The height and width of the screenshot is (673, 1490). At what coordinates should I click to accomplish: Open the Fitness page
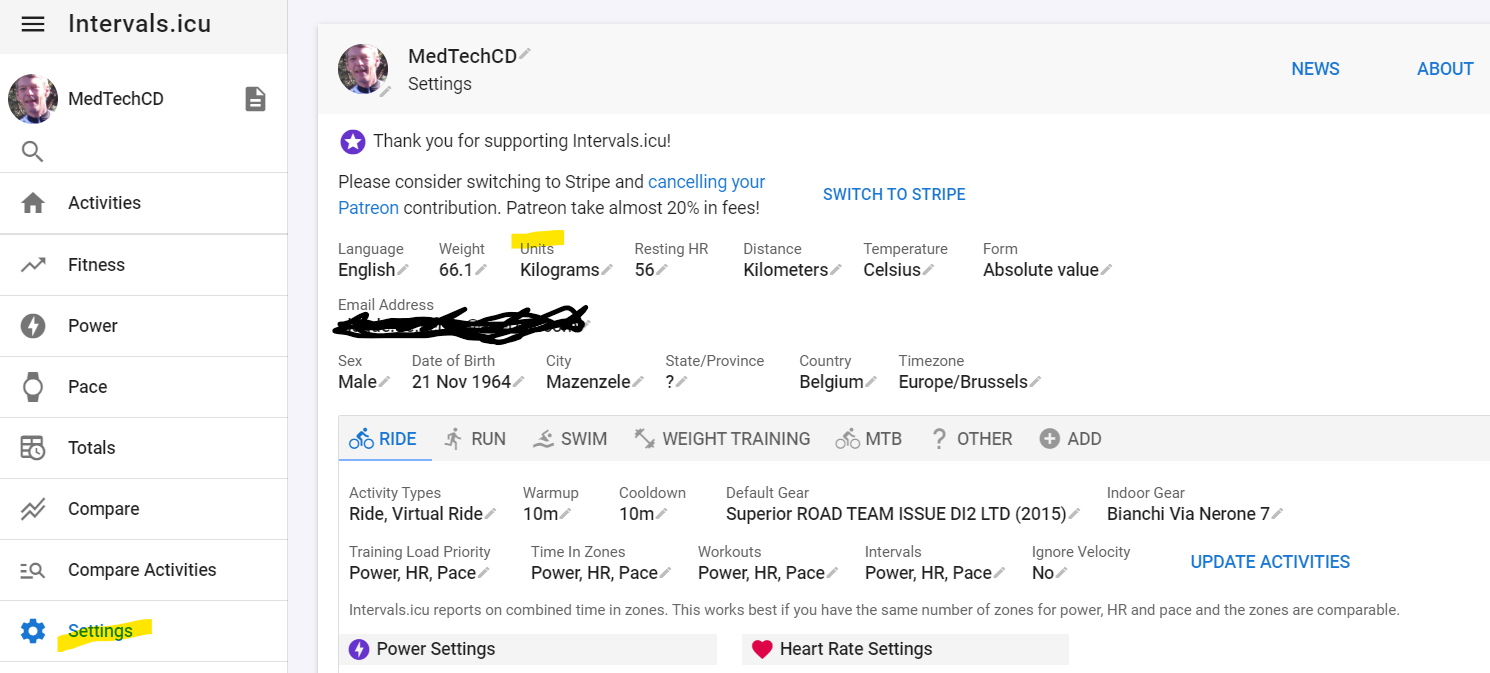(x=144, y=265)
